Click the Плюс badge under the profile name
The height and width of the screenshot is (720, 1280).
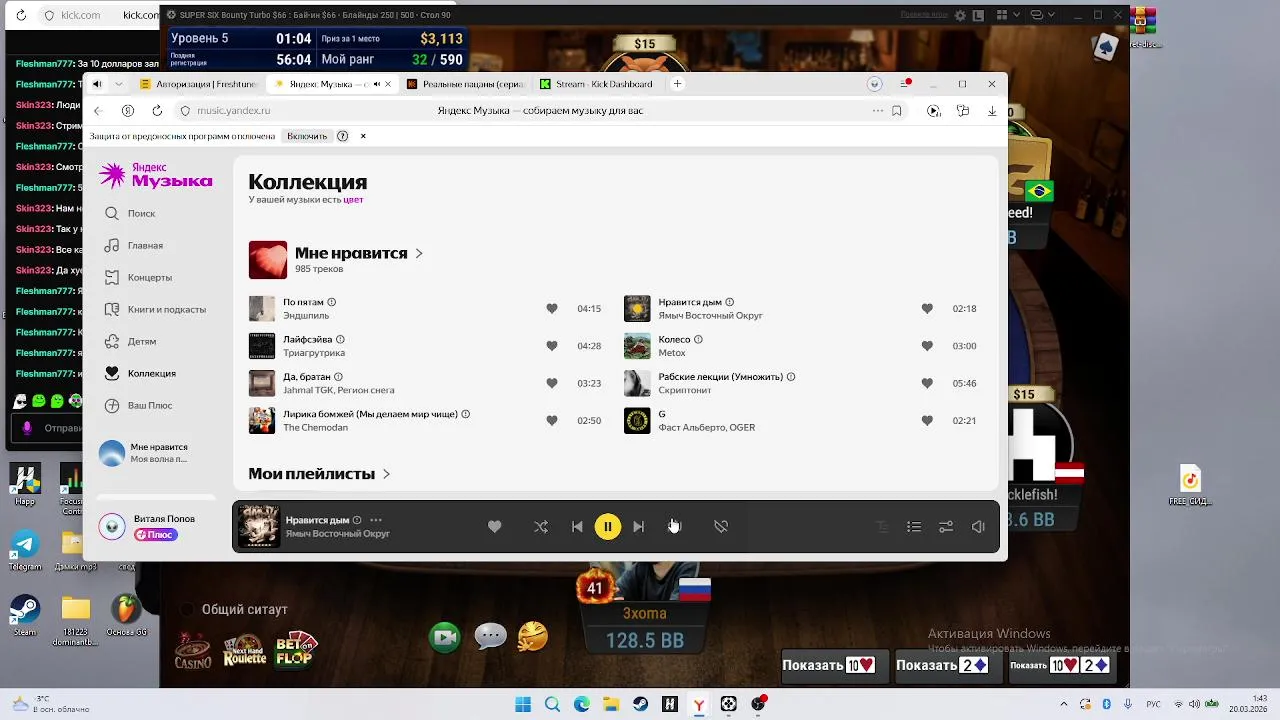pyautogui.click(x=156, y=535)
